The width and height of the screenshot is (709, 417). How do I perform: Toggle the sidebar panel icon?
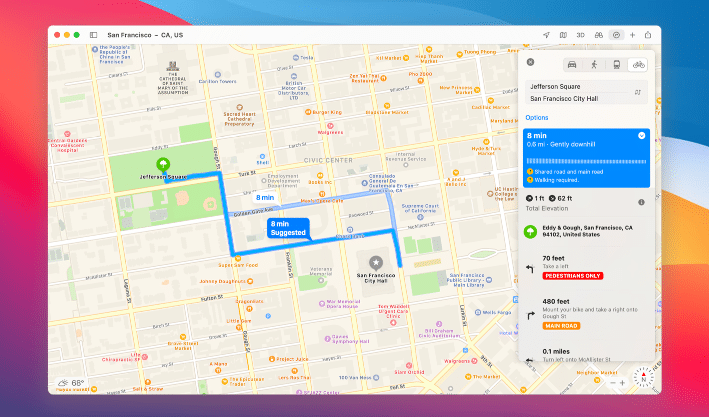point(93,34)
